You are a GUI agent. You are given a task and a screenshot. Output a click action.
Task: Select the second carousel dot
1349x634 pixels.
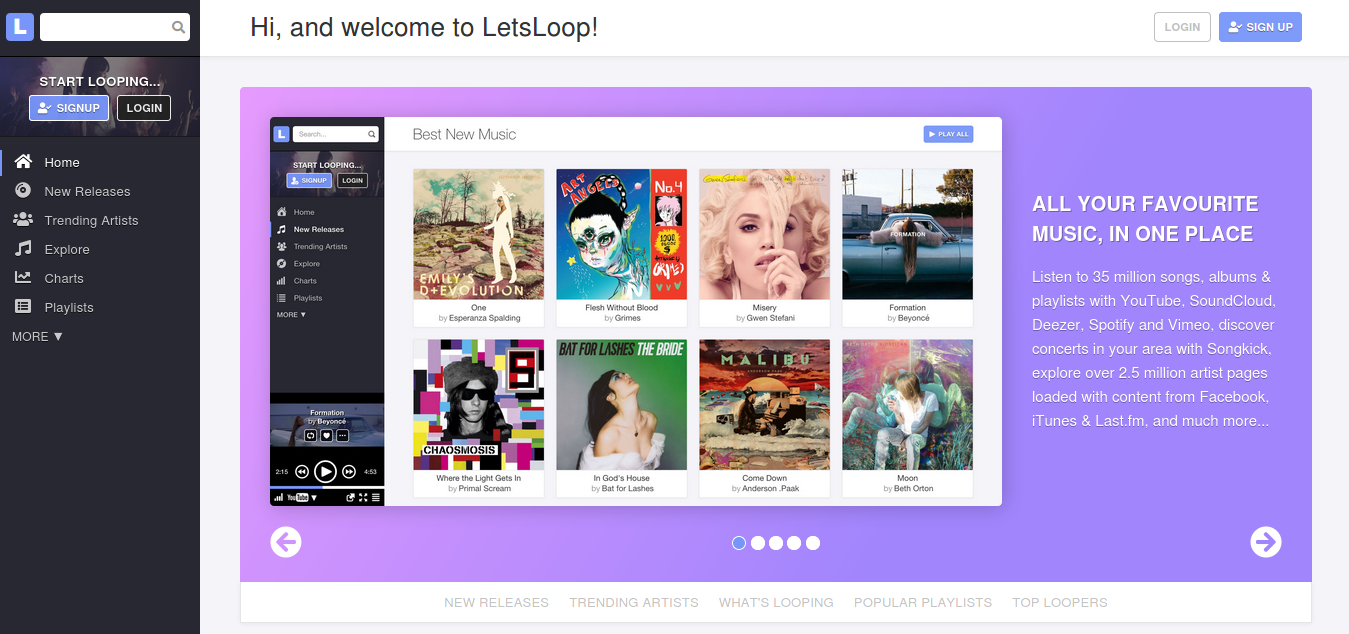coord(758,543)
